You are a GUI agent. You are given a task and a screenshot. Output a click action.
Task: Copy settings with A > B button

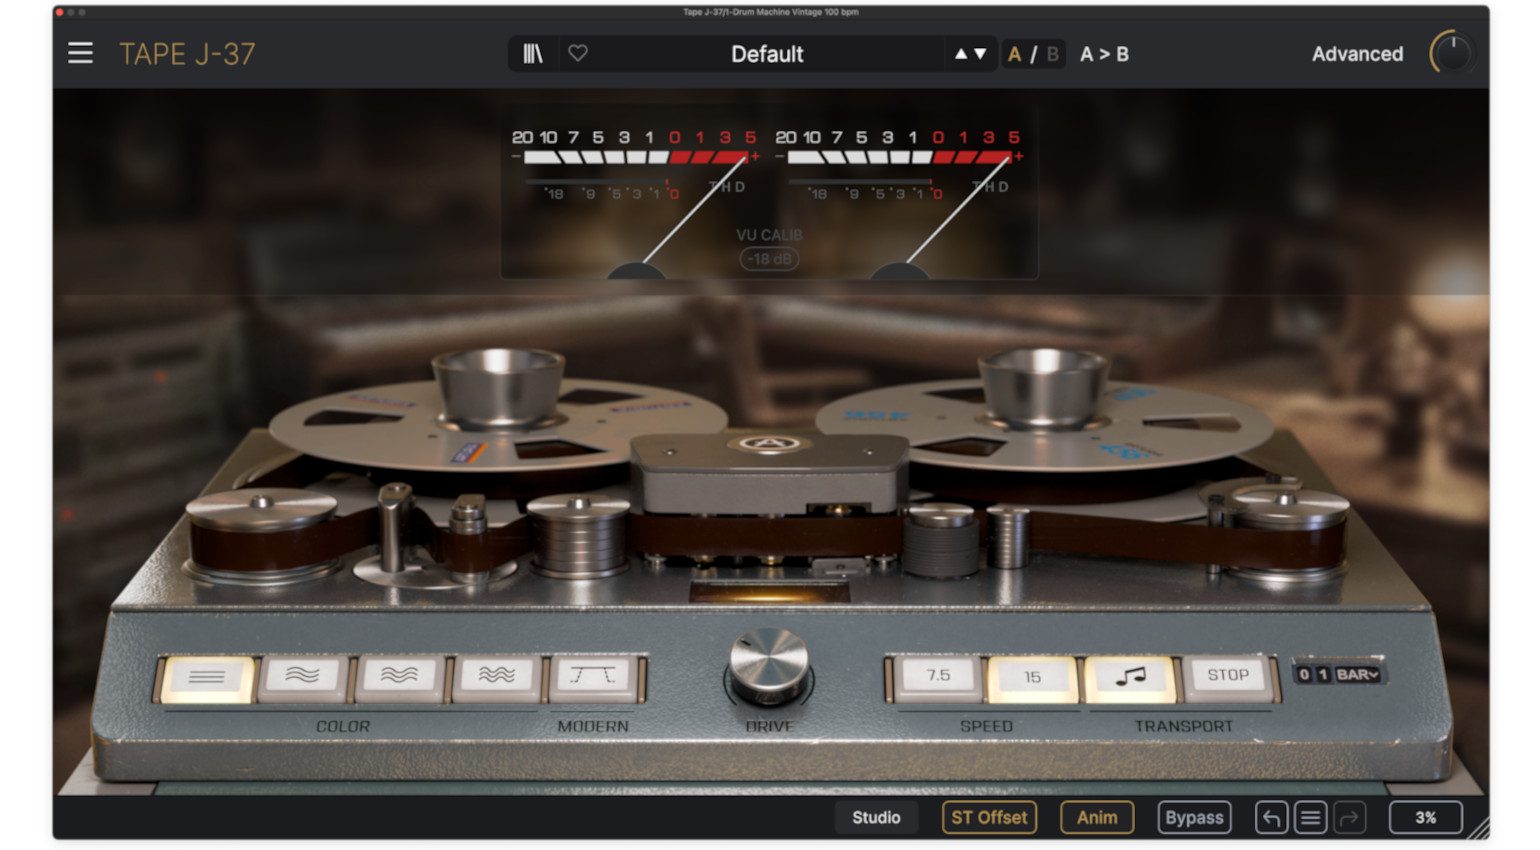(x=1104, y=54)
